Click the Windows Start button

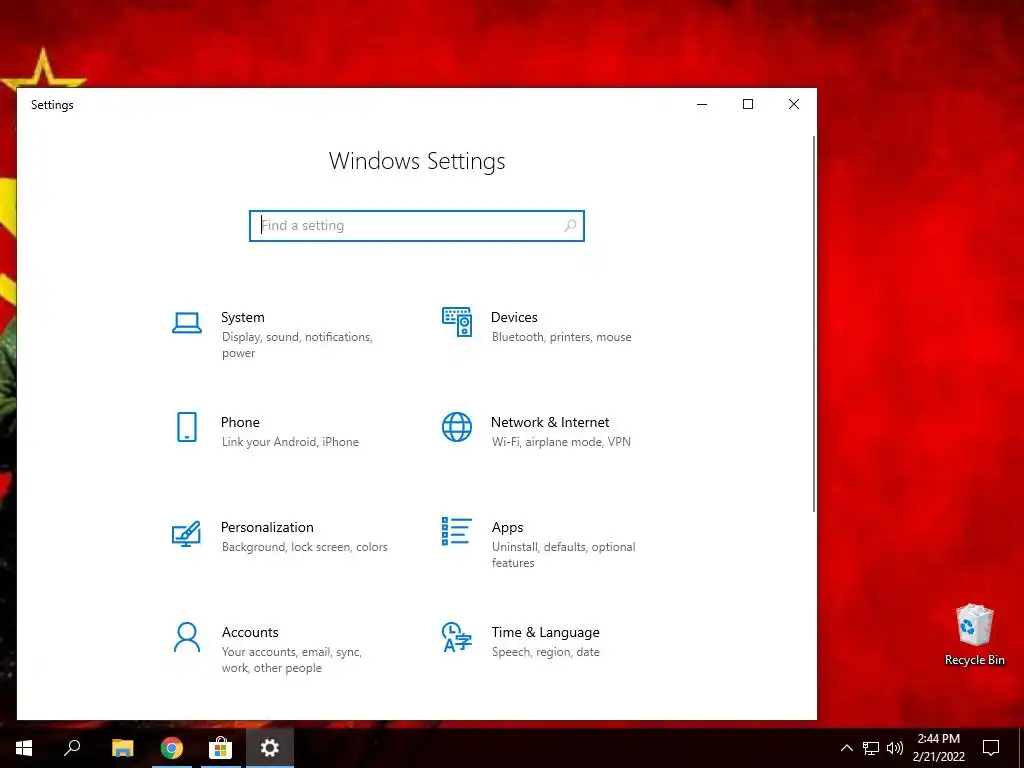coord(24,748)
